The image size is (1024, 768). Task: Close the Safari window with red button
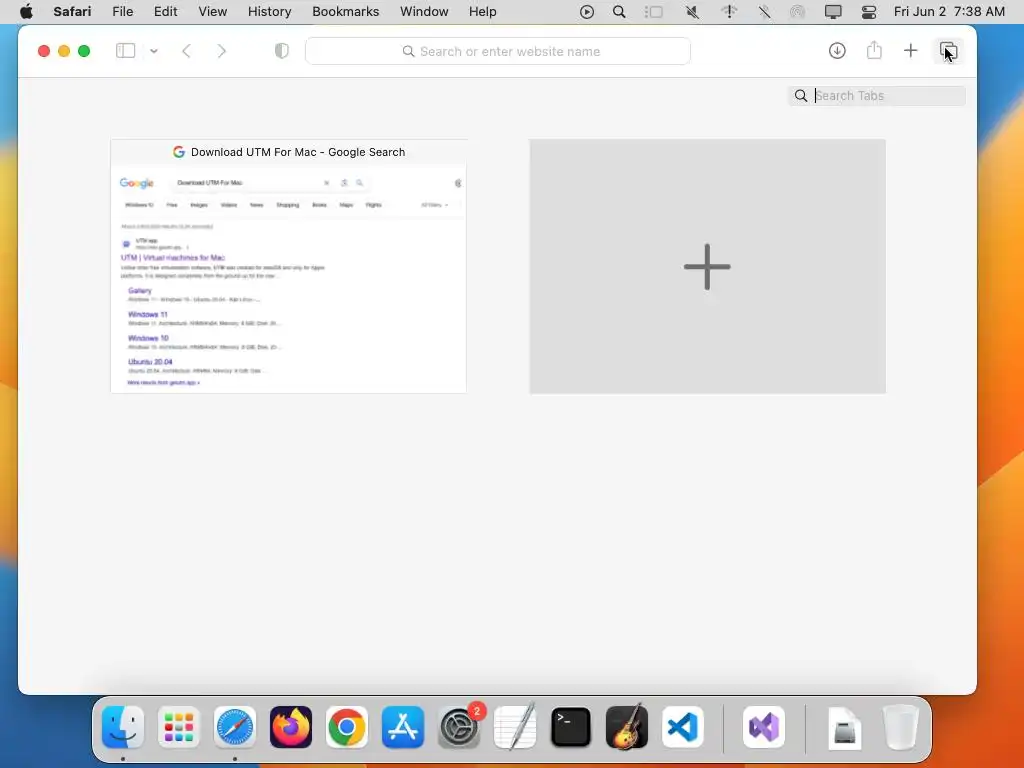point(44,51)
